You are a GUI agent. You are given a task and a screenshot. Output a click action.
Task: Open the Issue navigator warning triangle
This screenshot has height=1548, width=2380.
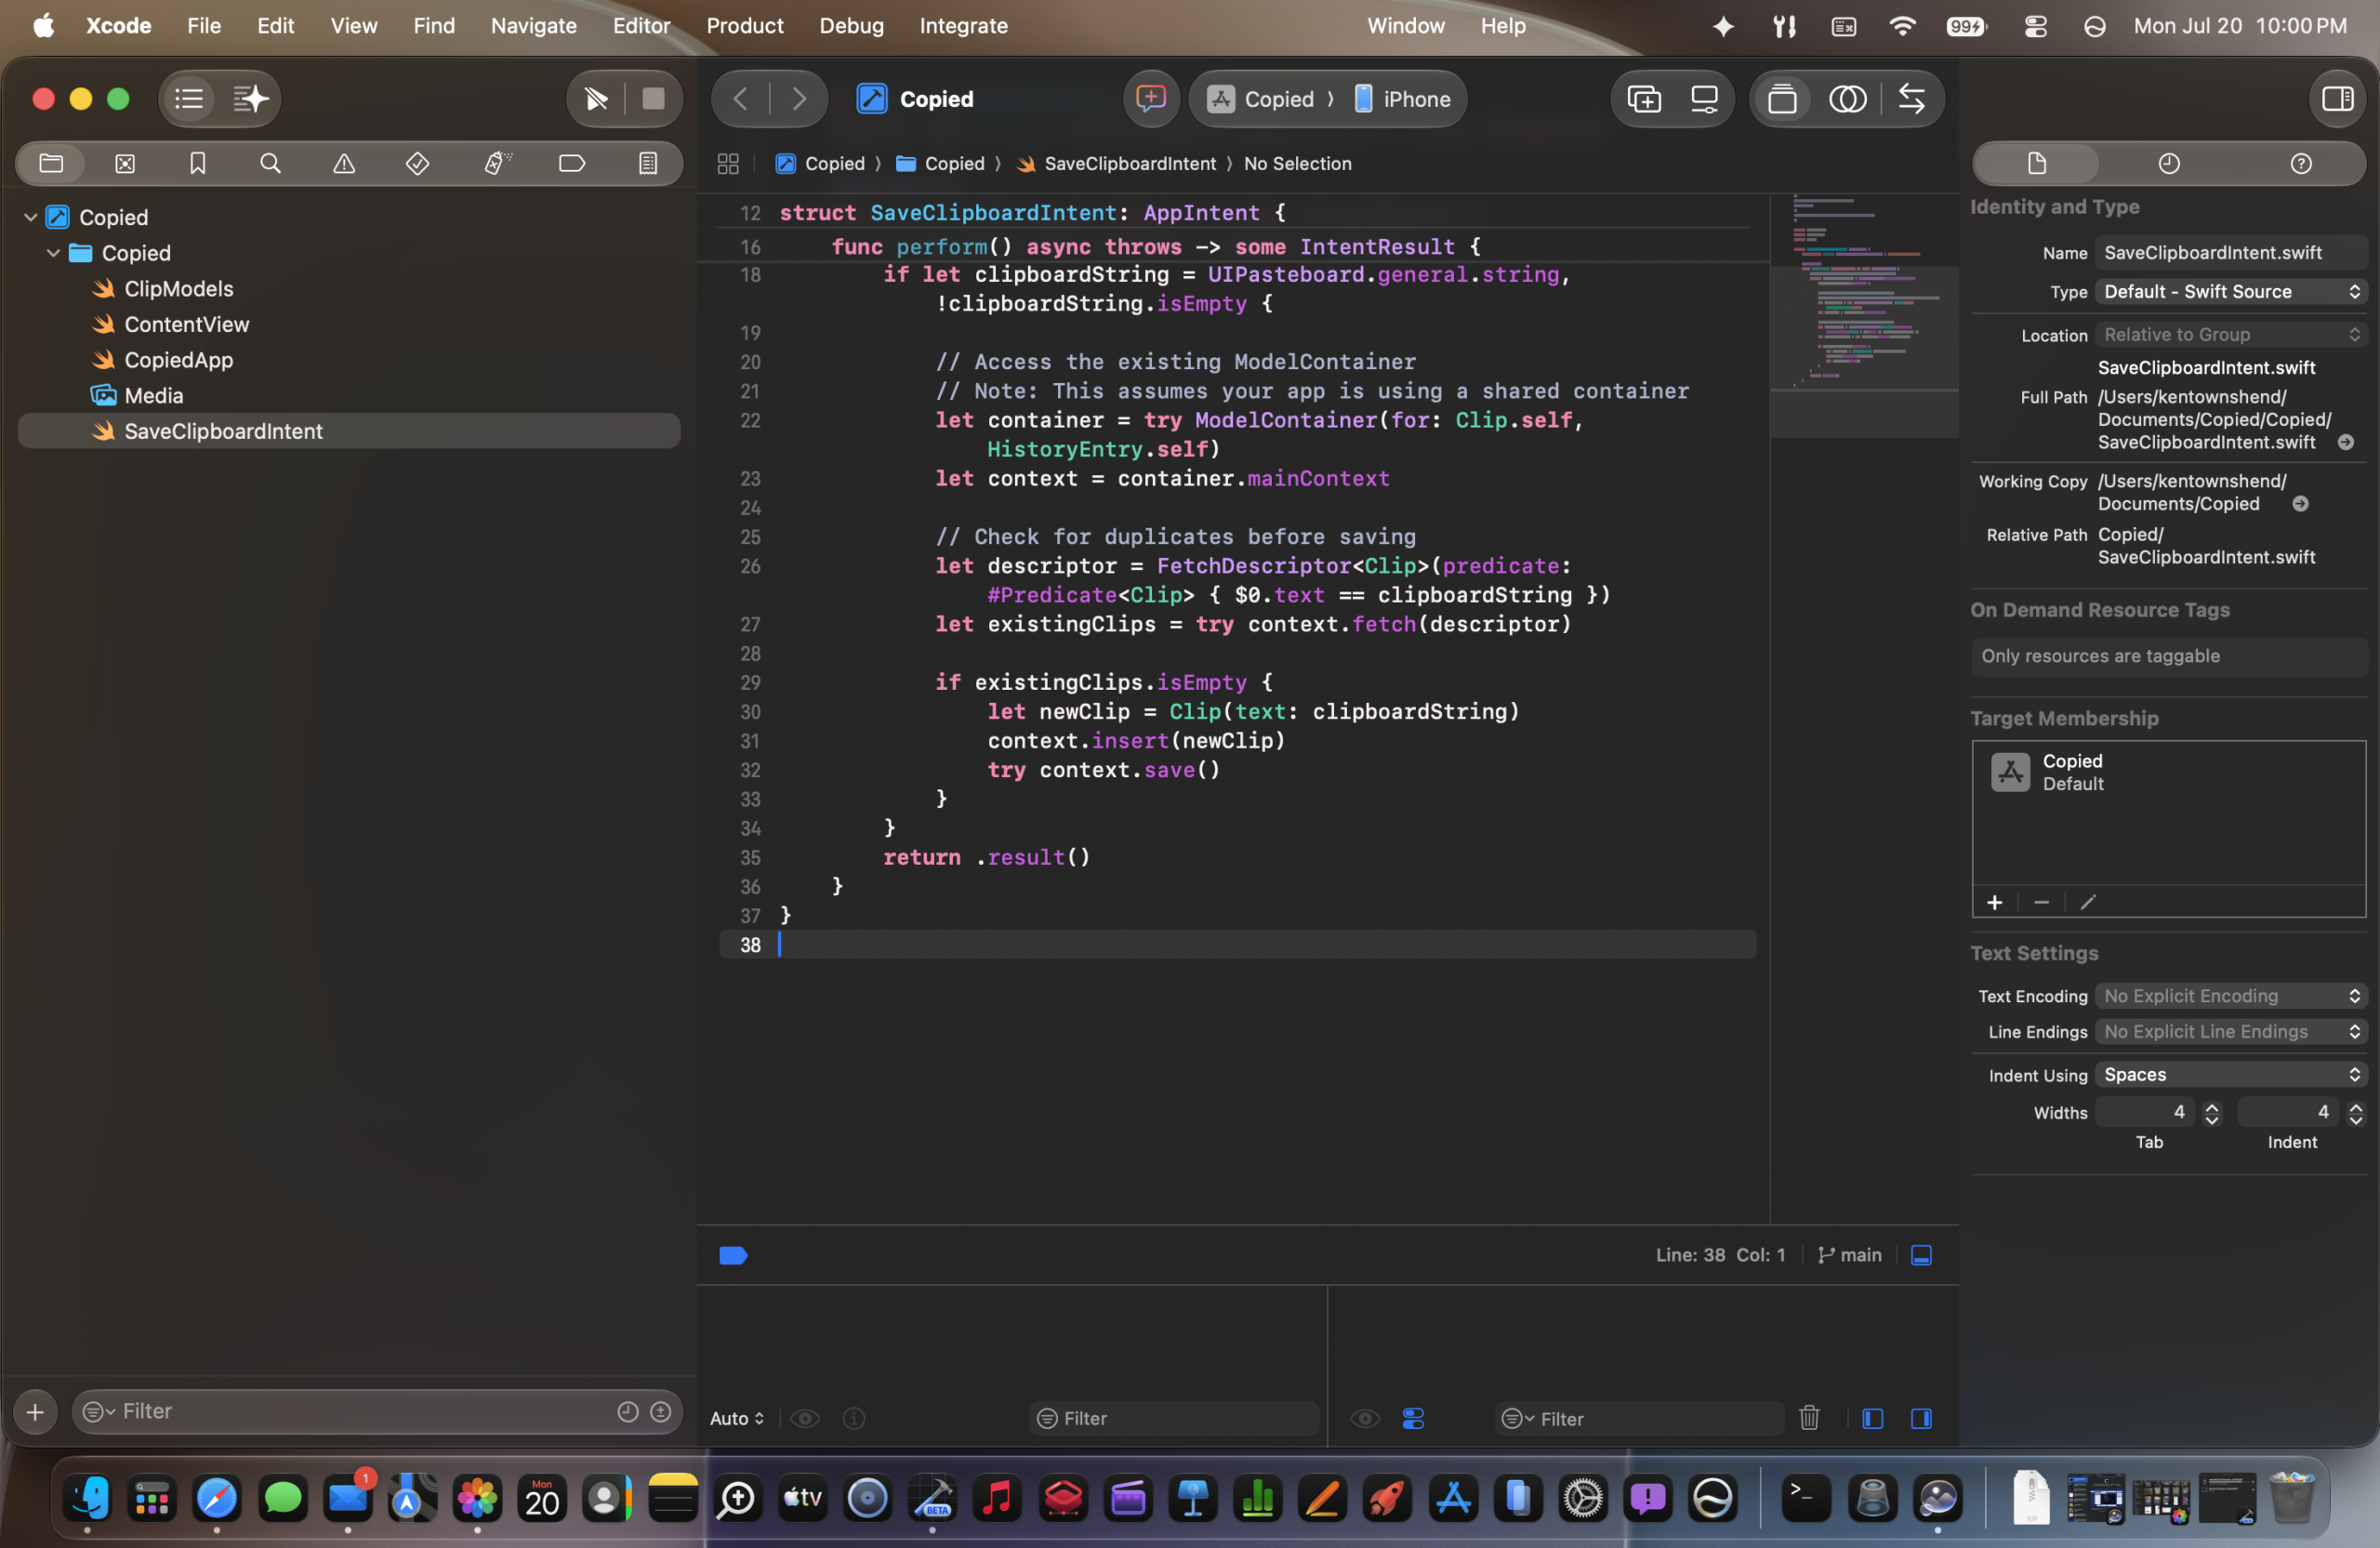pyautogui.click(x=344, y=163)
